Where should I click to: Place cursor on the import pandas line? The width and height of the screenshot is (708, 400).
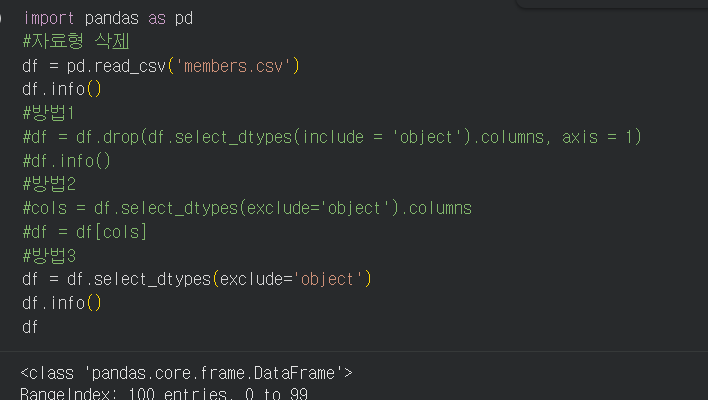pos(108,18)
